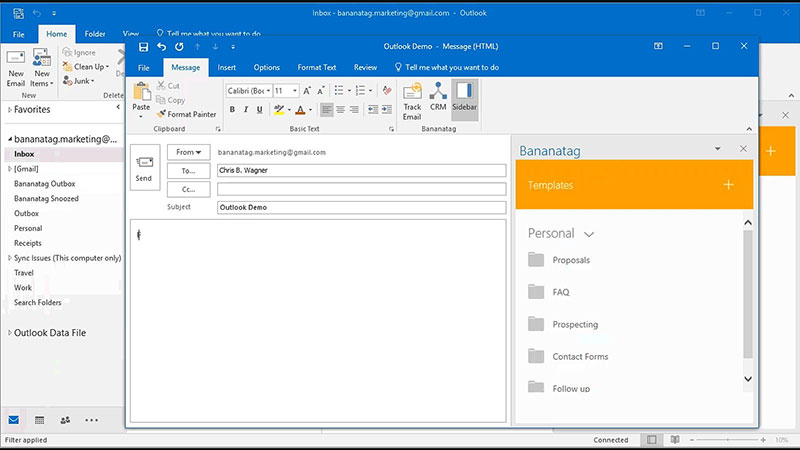Click the Bananatag Track Email button
The height and width of the screenshot is (450, 800).
(412, 101)
